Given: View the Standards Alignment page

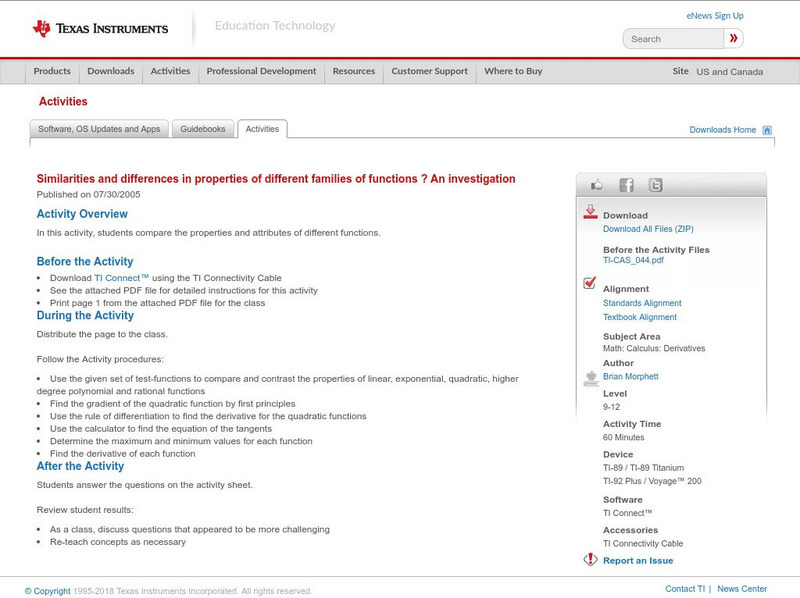Looking at the screenshot, I should pyautogui.click(x=644, y=302).
